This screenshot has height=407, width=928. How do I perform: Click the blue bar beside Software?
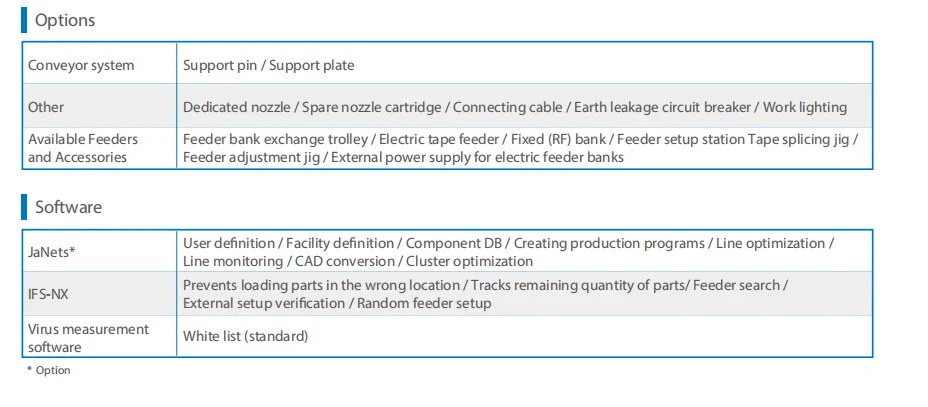[24, 207]
